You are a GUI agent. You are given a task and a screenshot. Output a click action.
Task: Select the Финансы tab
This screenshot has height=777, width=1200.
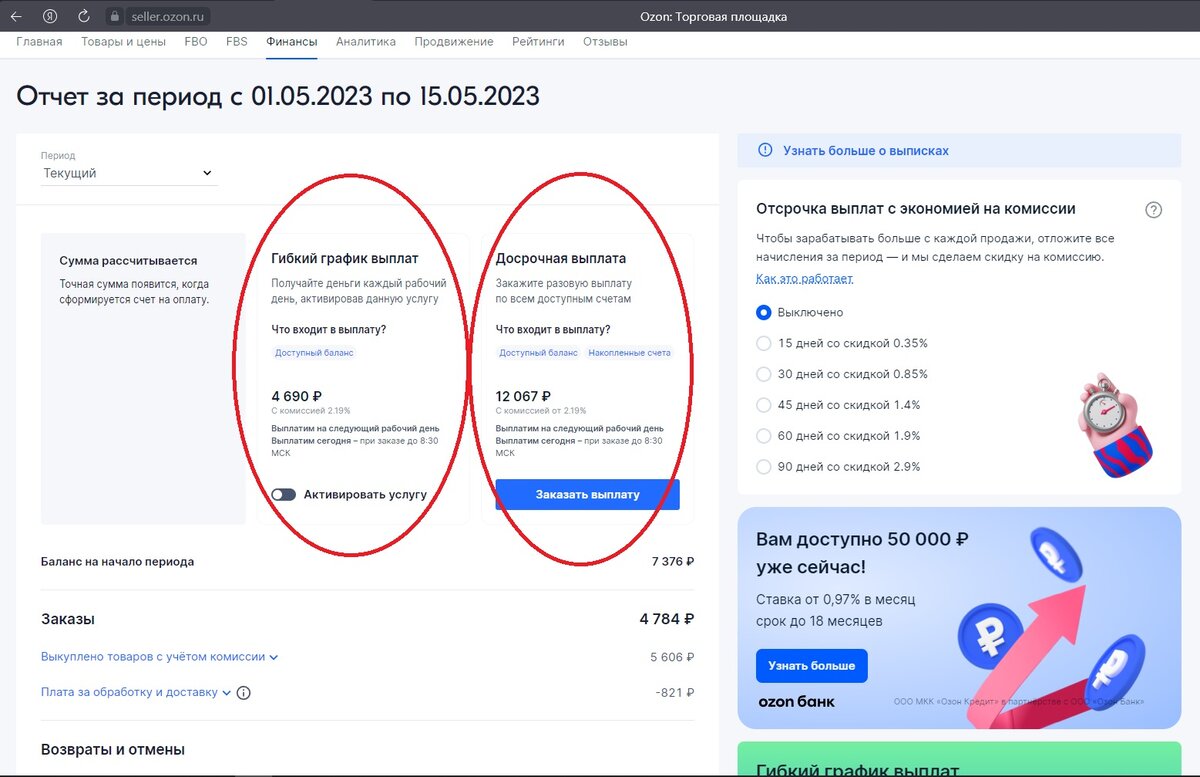pos(292,42)
